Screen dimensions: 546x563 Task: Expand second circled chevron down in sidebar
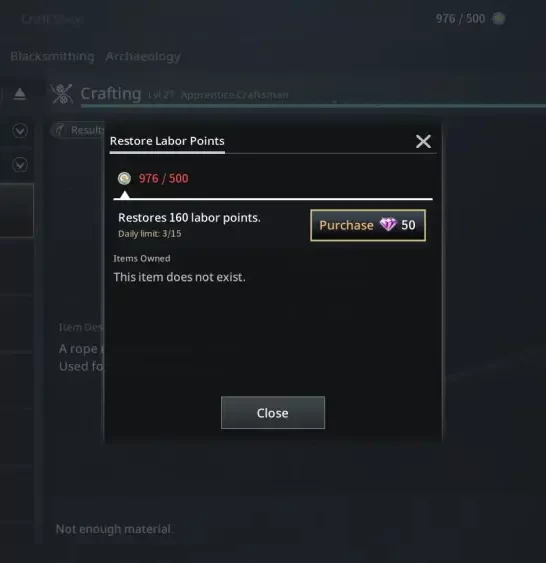pyautogui.click(x=20, y=165)
